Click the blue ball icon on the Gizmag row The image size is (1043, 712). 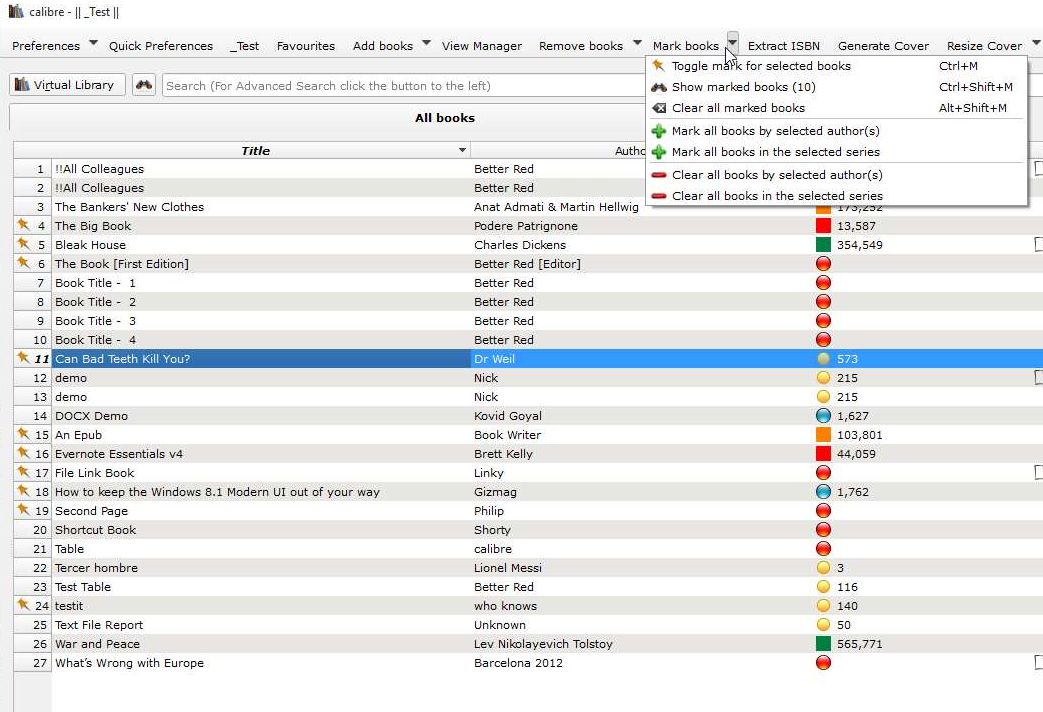tap(823, 492)
